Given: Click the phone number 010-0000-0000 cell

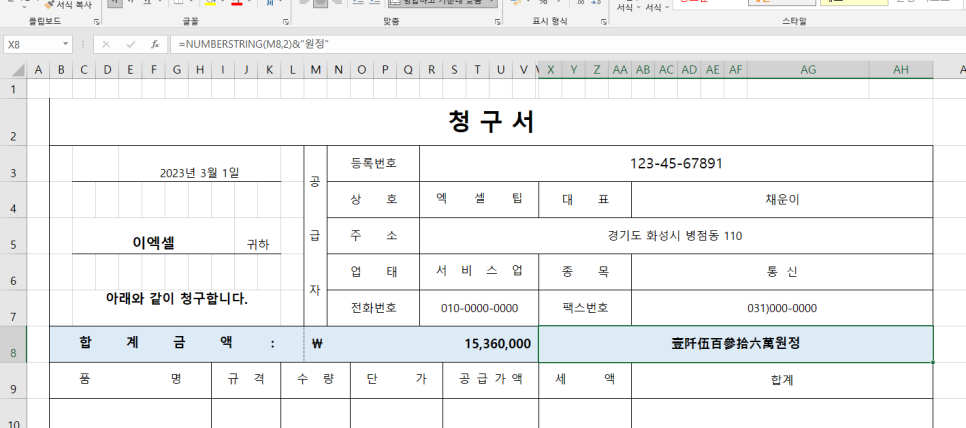Looking at the screenshot, I should (479, 308).
